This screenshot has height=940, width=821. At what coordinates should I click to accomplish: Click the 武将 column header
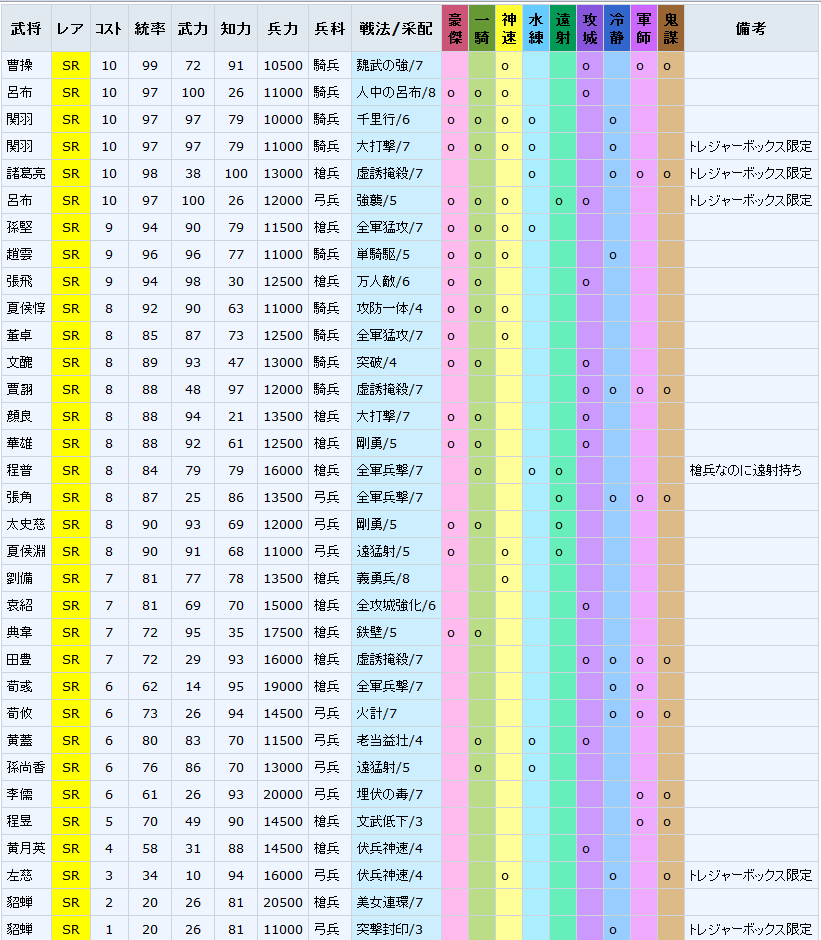[26, 28]
